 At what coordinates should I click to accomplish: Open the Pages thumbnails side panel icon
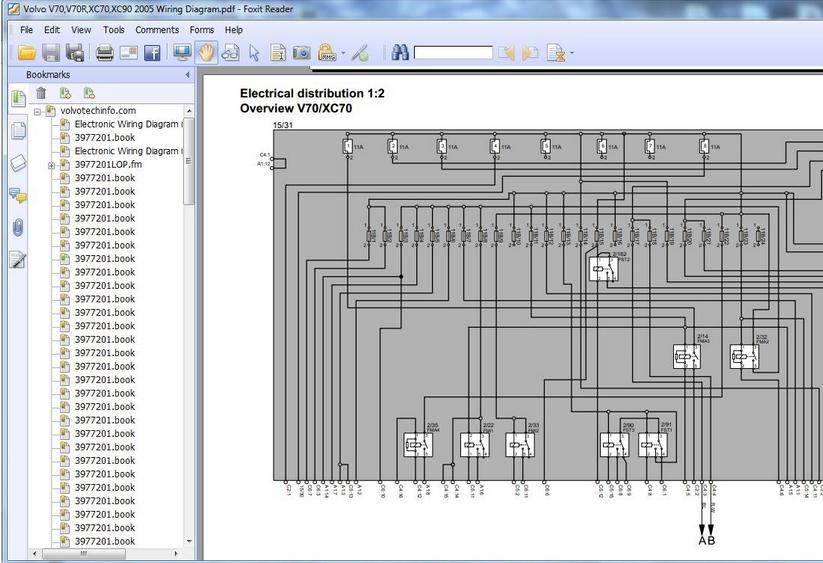(x=18, y=131)
